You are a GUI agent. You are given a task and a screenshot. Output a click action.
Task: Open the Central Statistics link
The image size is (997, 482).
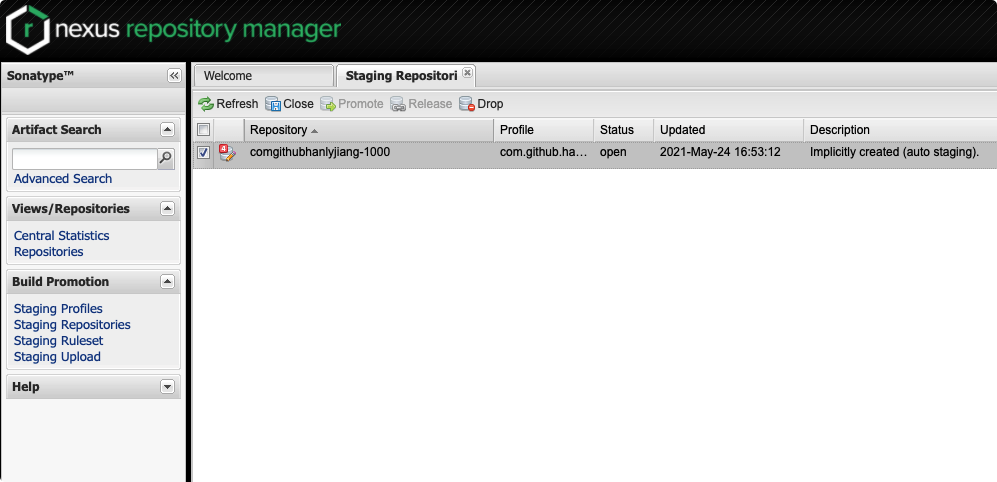tap(62, 235)
